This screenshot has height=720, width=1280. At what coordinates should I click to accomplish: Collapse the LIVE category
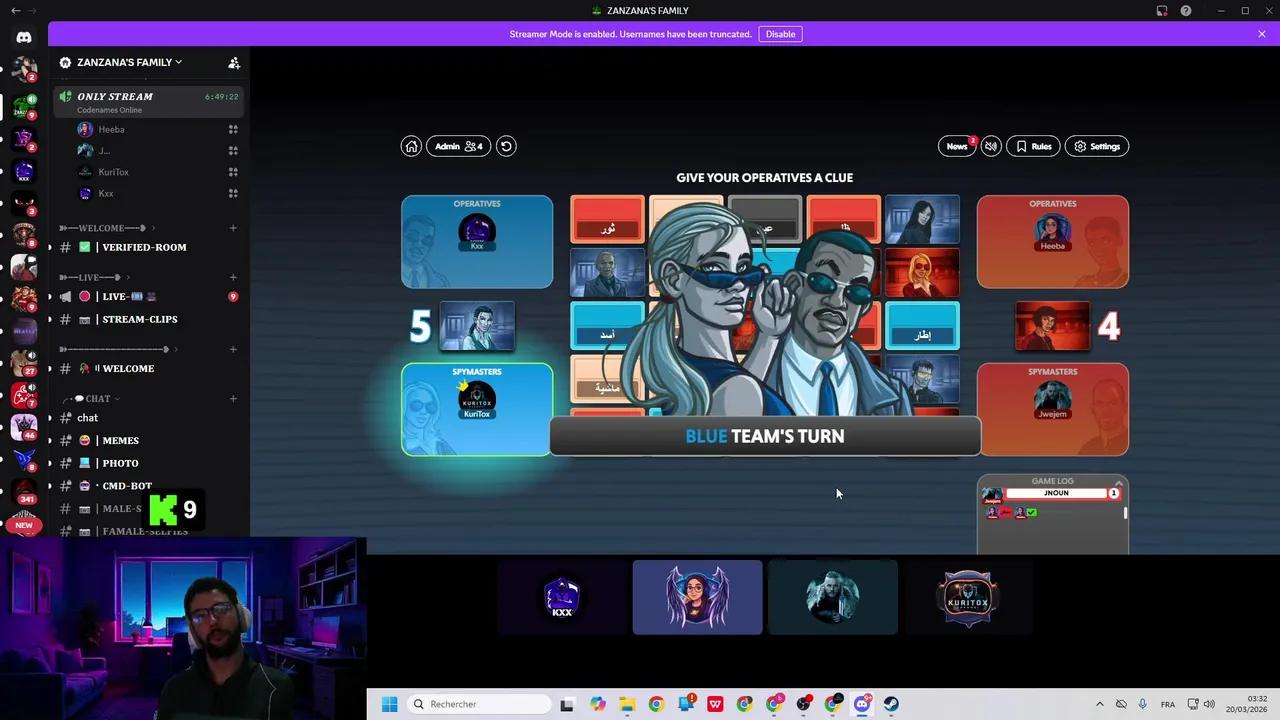click(x=94, y=277)
